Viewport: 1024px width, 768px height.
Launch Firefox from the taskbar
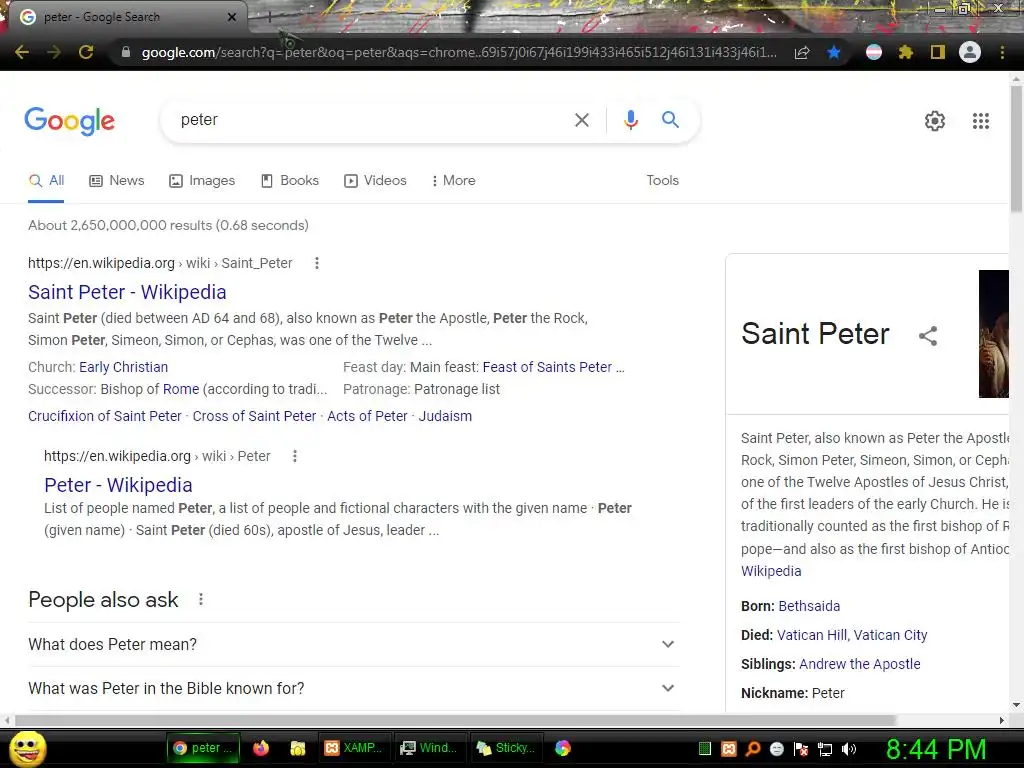point(261,748)
